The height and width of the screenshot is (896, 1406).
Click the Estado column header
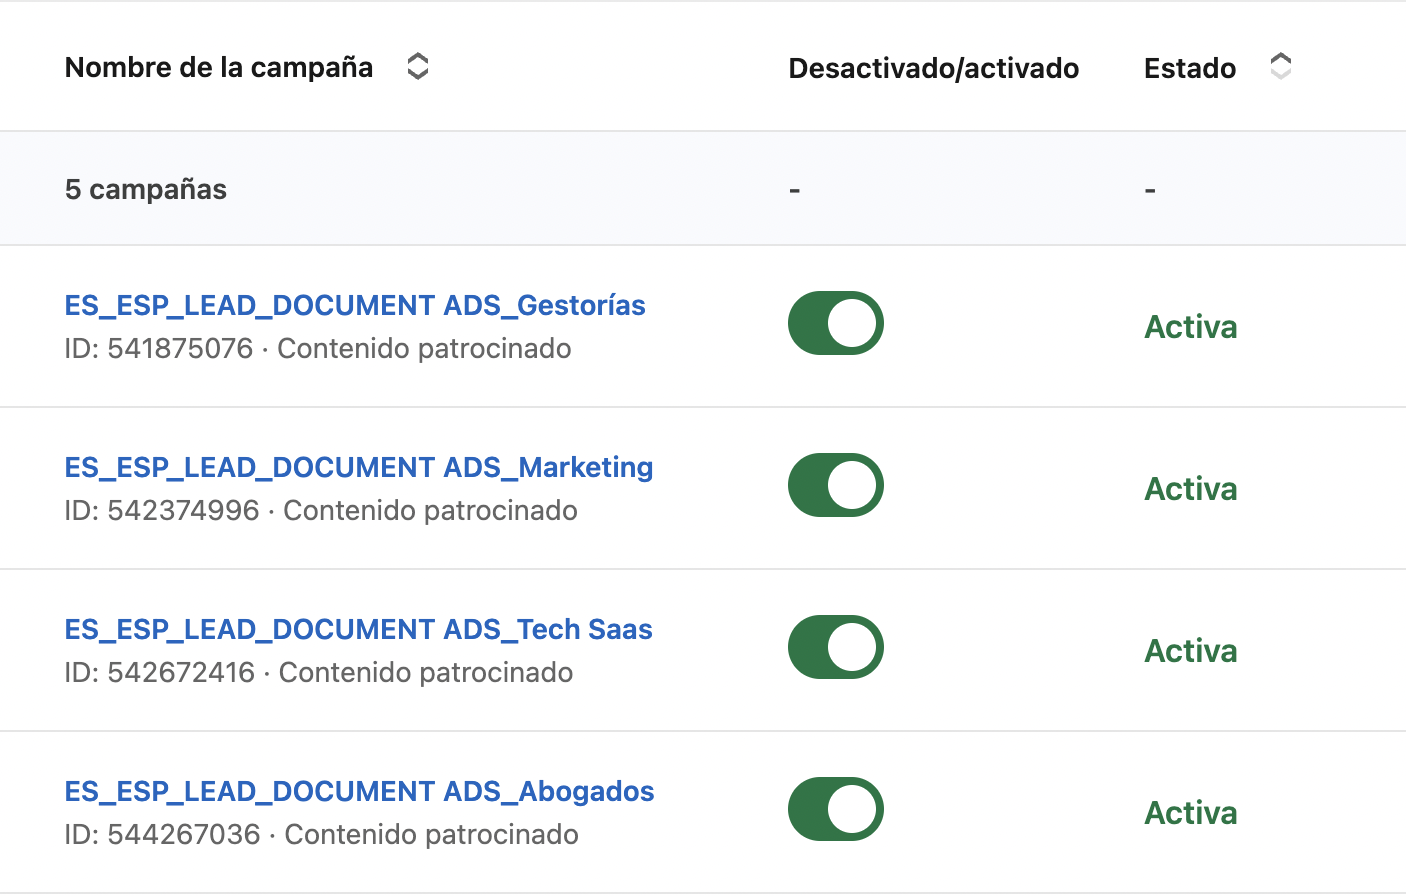tap(1190, 68)
